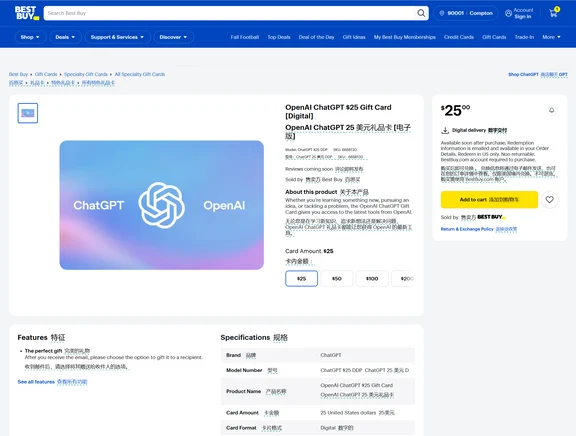Viewport: 576px width, 436px height.
Task: Click the search magnifier icon
Action: point(421,13)
